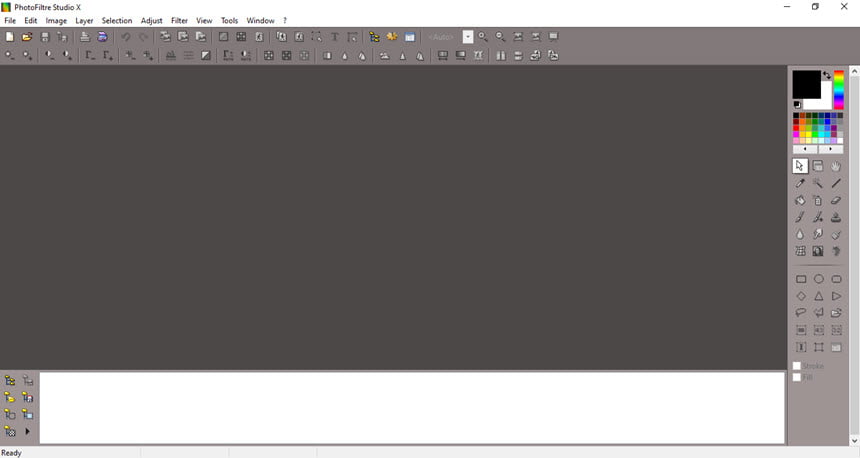Click the Save floppy disk icon
This screenshot has height=458, width=860.
(x=45, y=37)
